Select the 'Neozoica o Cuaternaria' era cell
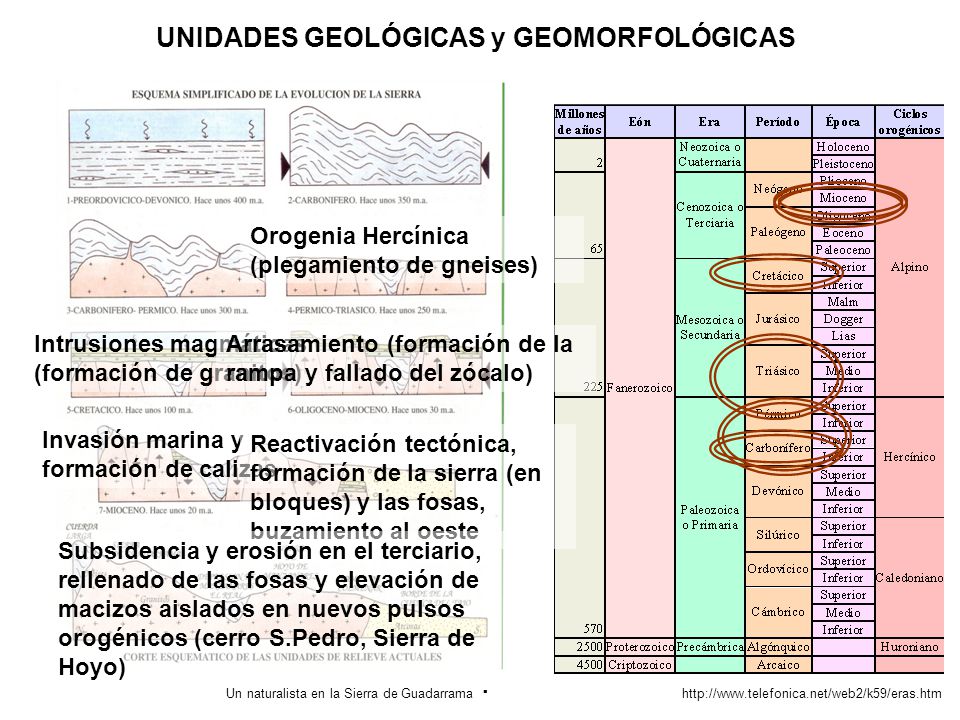 tap(710, 155)
